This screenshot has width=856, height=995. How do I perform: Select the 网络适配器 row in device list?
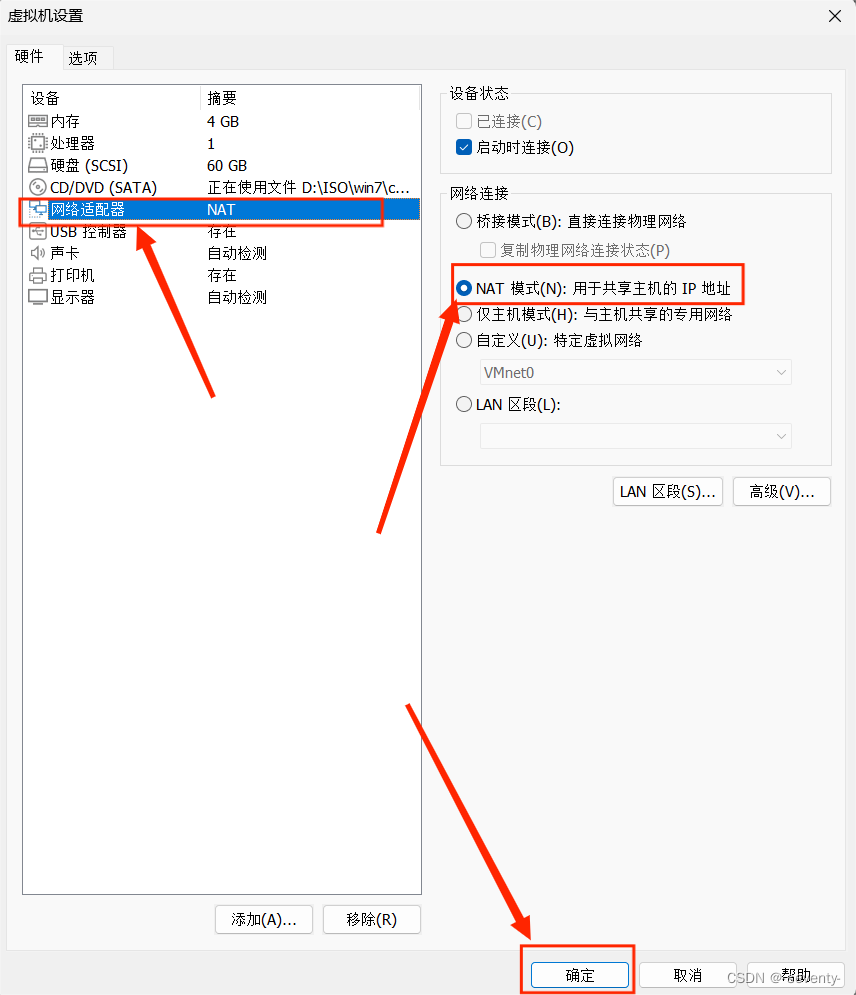click(222, 209)
